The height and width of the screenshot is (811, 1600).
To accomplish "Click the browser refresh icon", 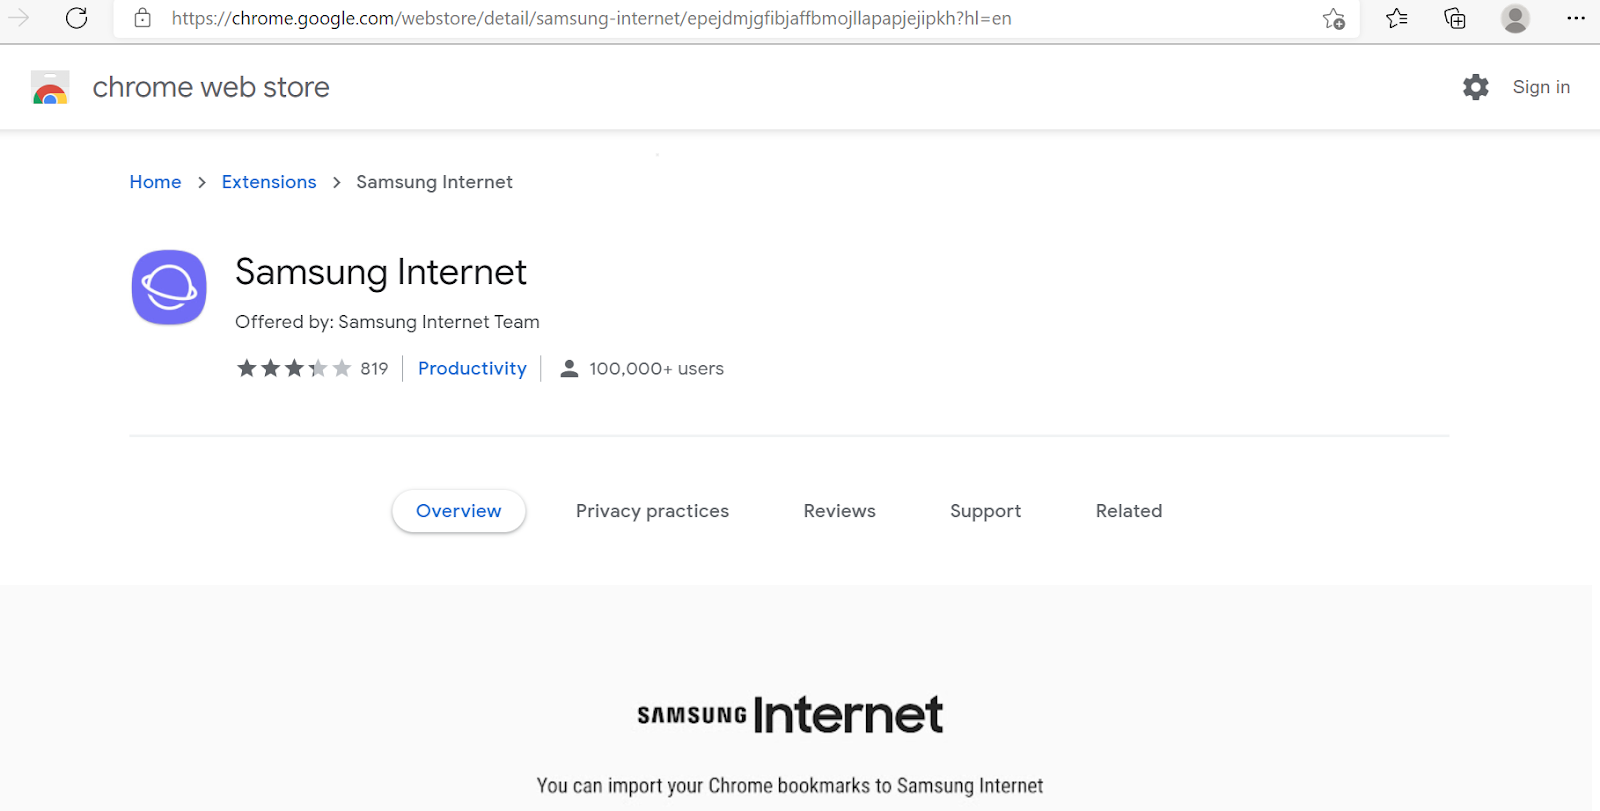I will coord(77,18).
